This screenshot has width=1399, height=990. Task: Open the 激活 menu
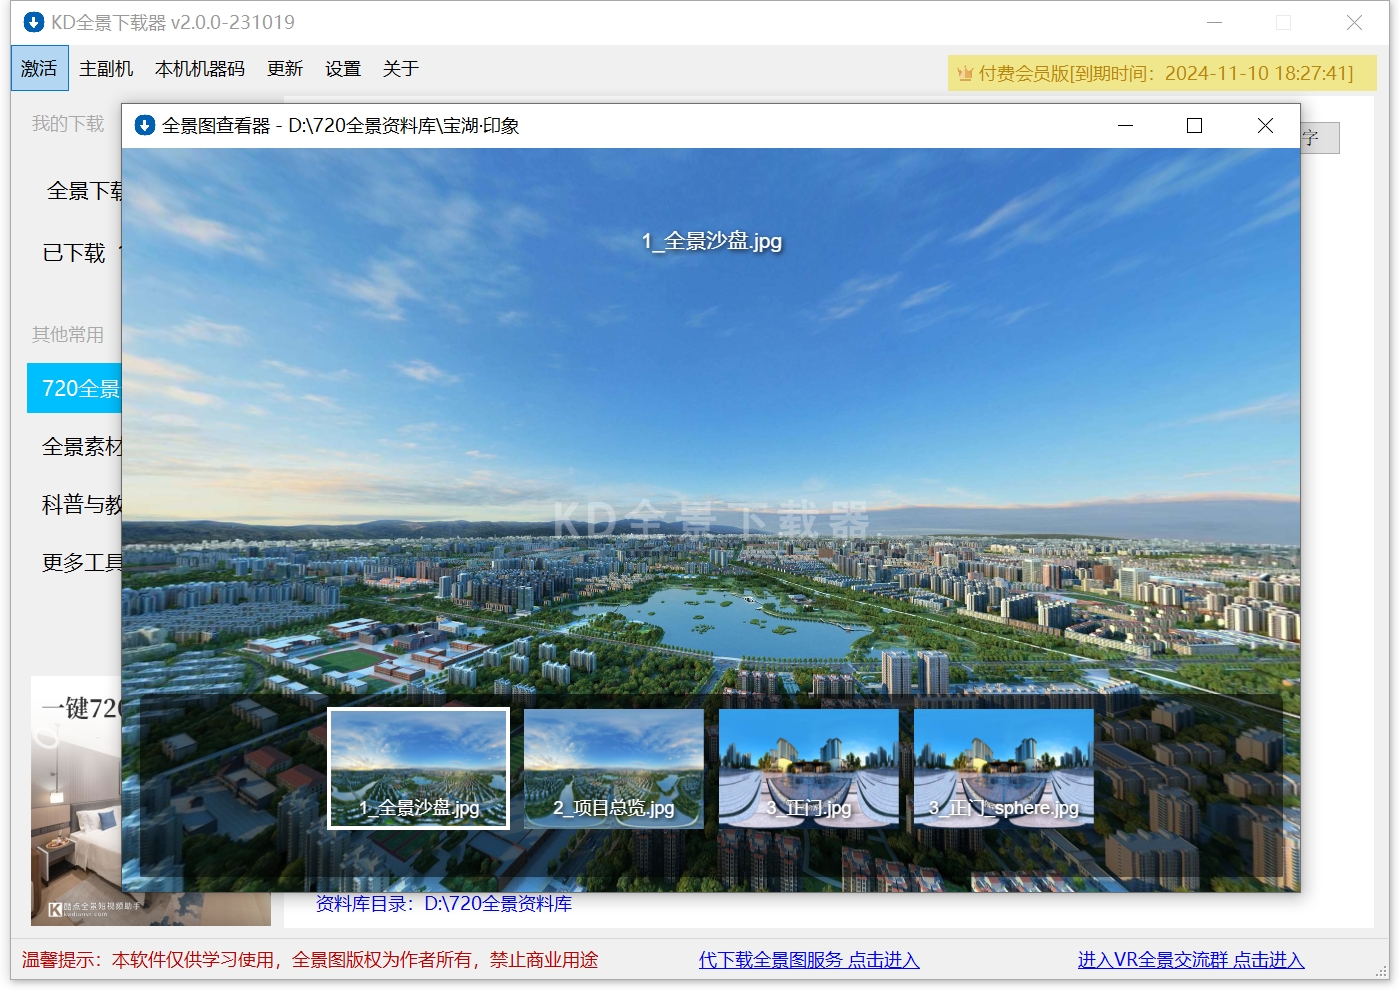(x=40, y=68)
